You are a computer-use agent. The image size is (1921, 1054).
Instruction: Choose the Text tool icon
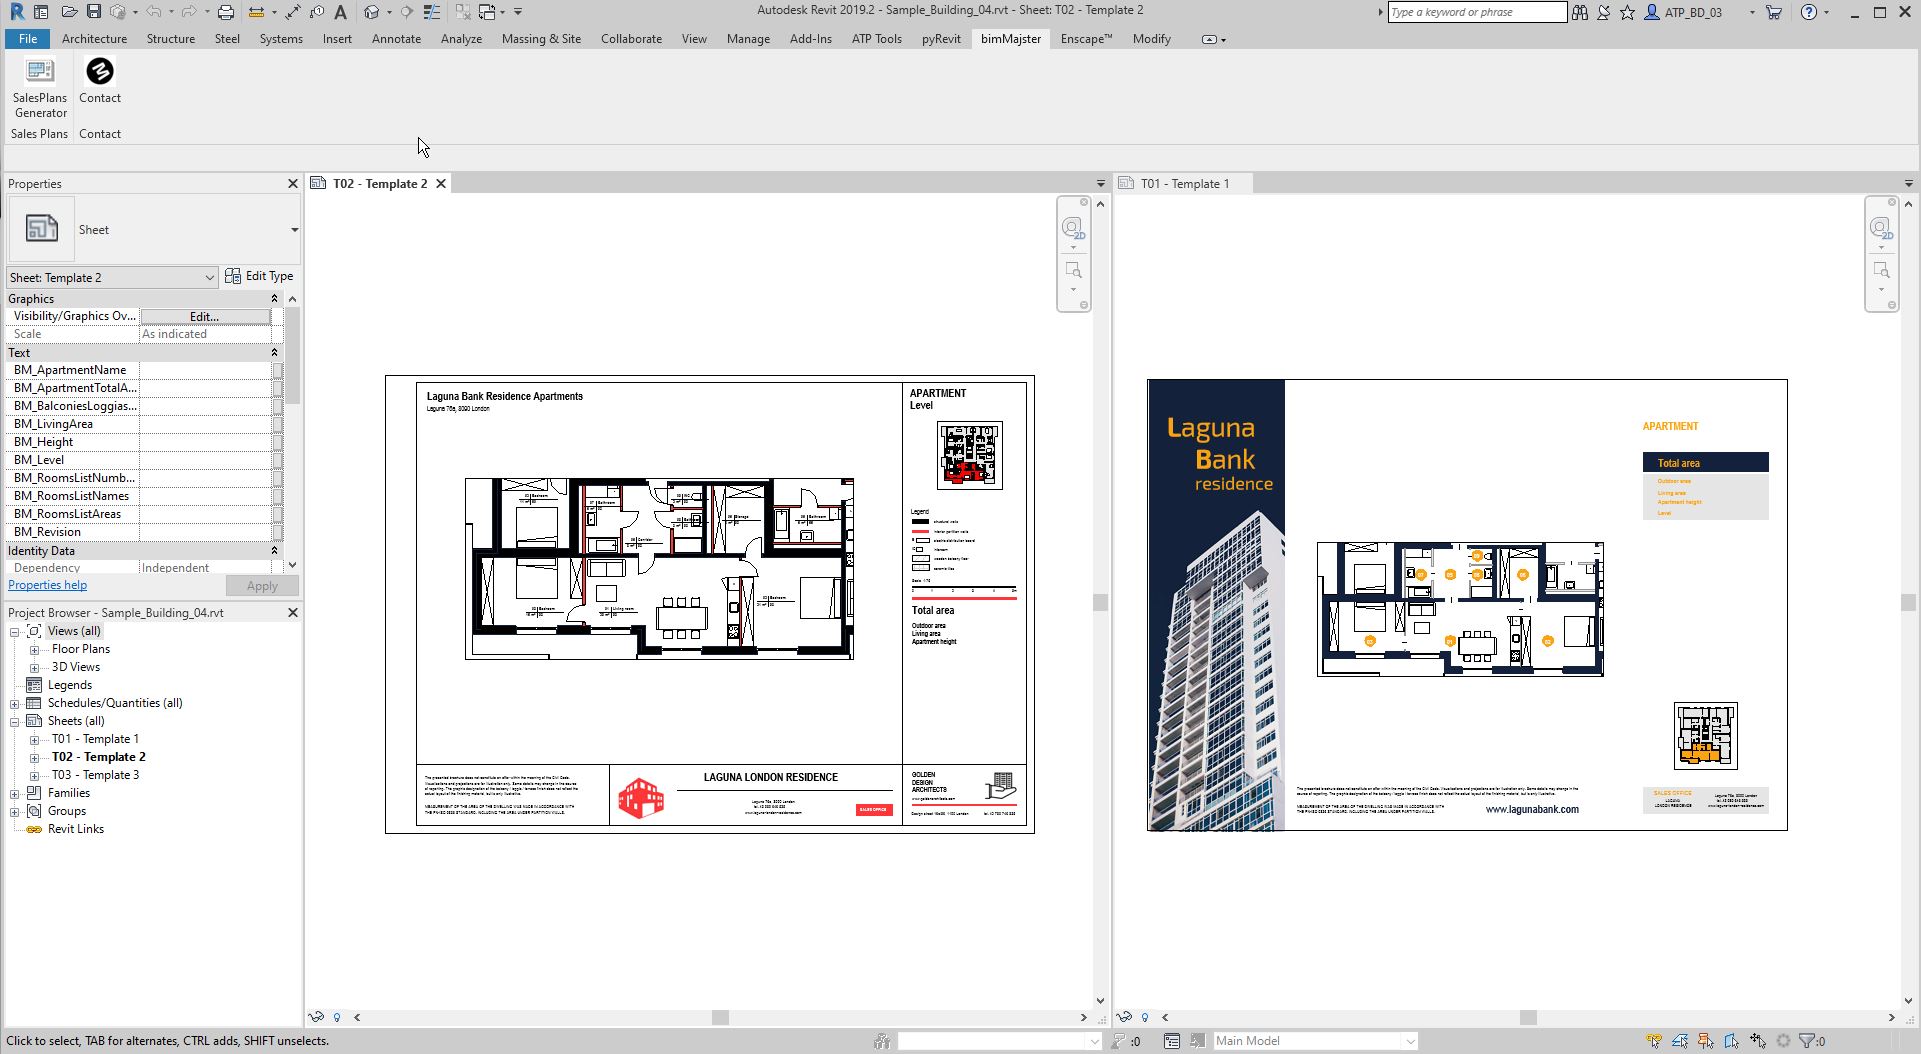click(x=341, y=12)
